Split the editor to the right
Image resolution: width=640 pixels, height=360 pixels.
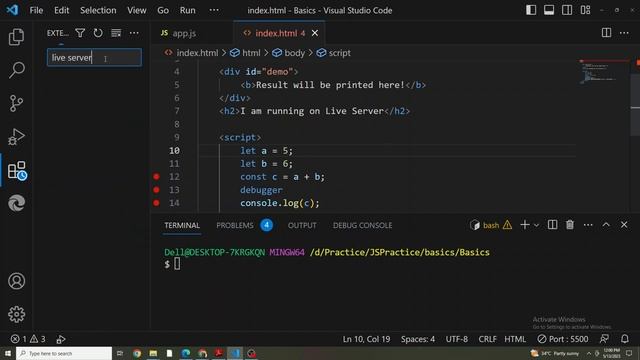point(606,33)
